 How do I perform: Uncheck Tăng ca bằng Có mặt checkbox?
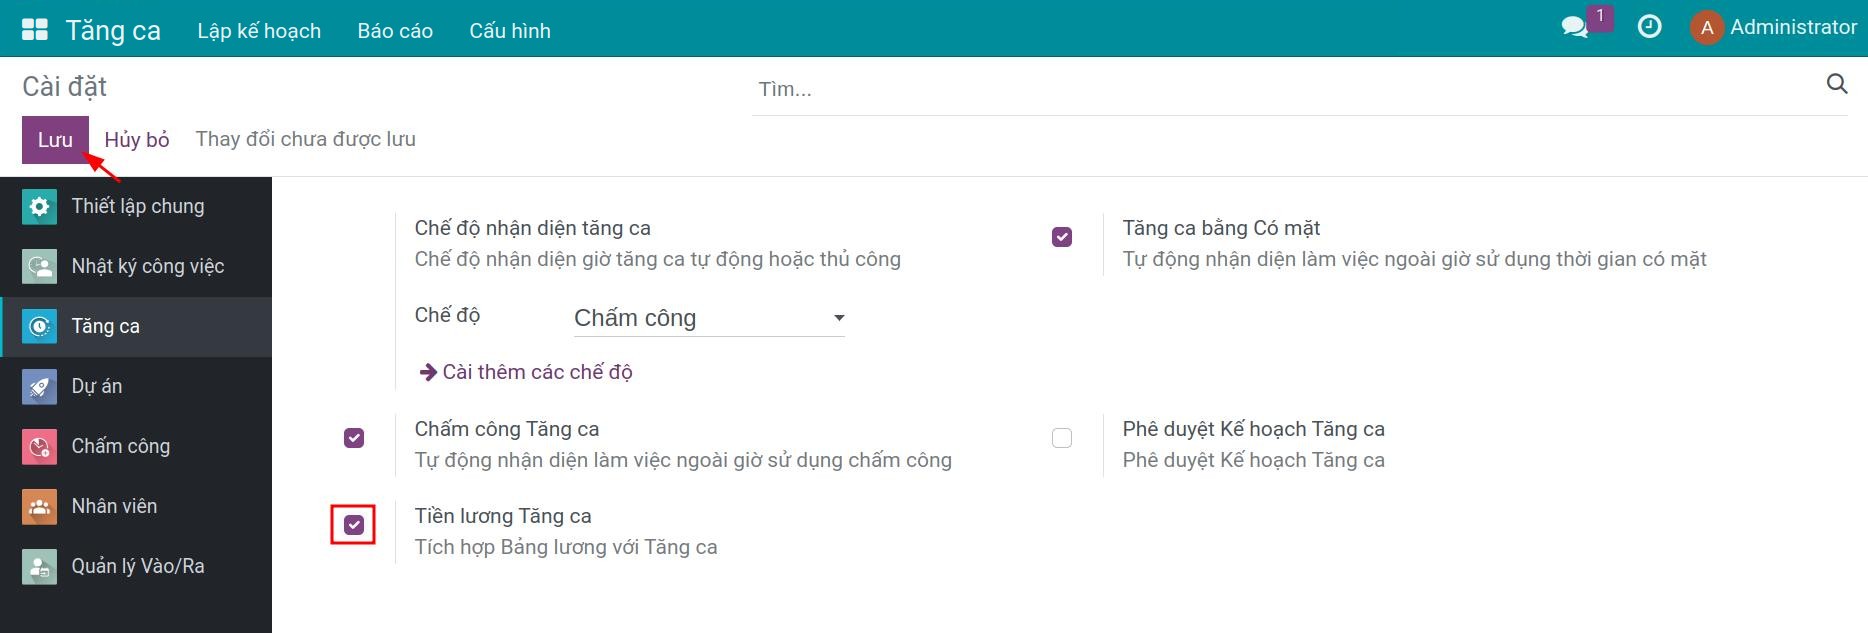(1062, 237)
